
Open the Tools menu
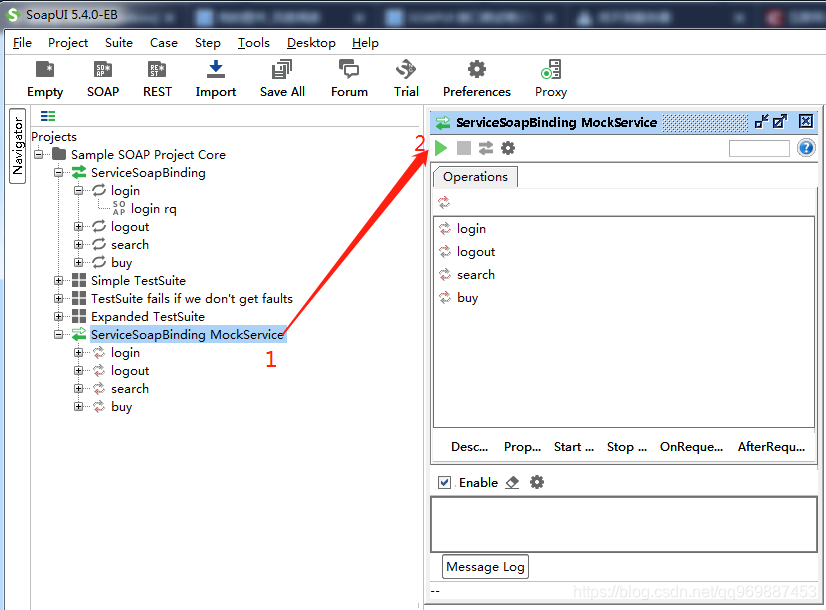(253, 43)
